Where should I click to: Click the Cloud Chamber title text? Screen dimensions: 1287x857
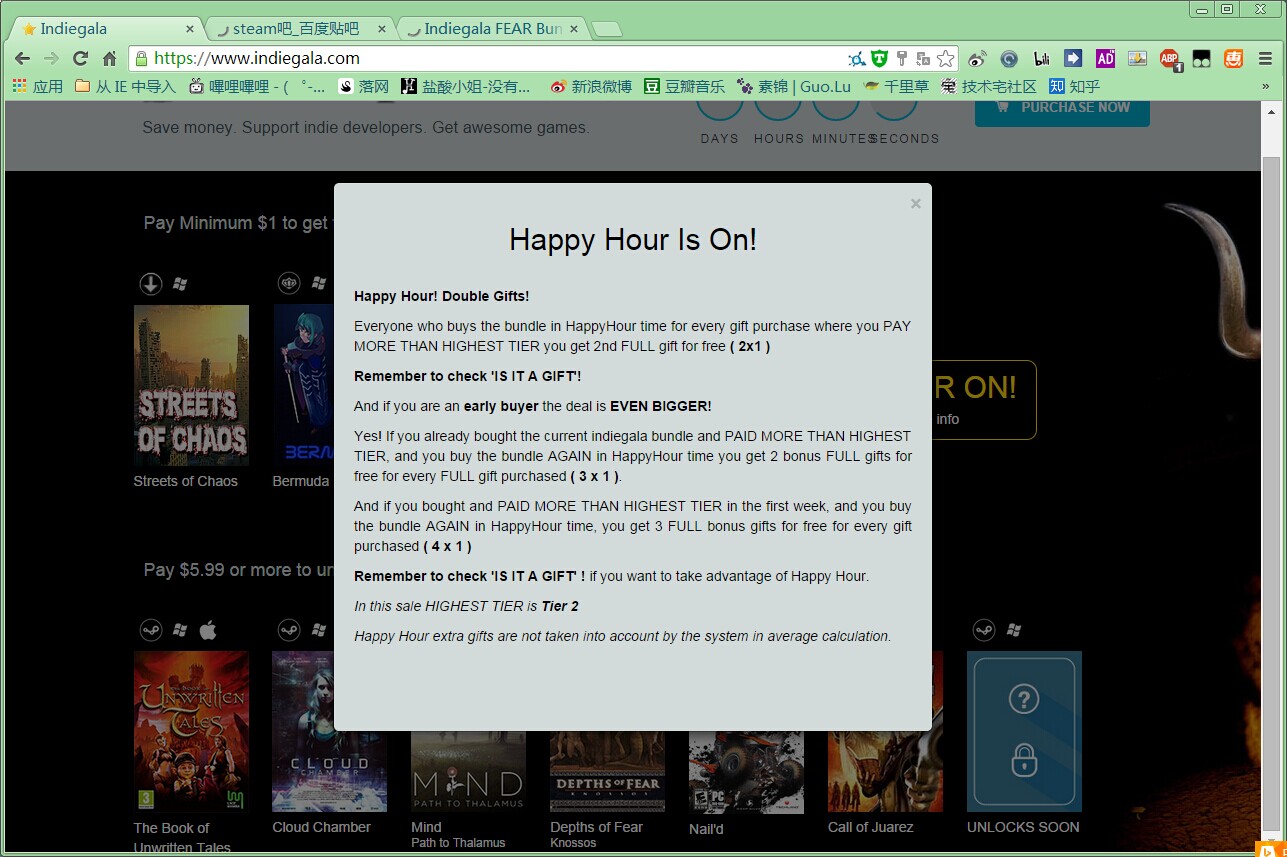pos(321,827)
